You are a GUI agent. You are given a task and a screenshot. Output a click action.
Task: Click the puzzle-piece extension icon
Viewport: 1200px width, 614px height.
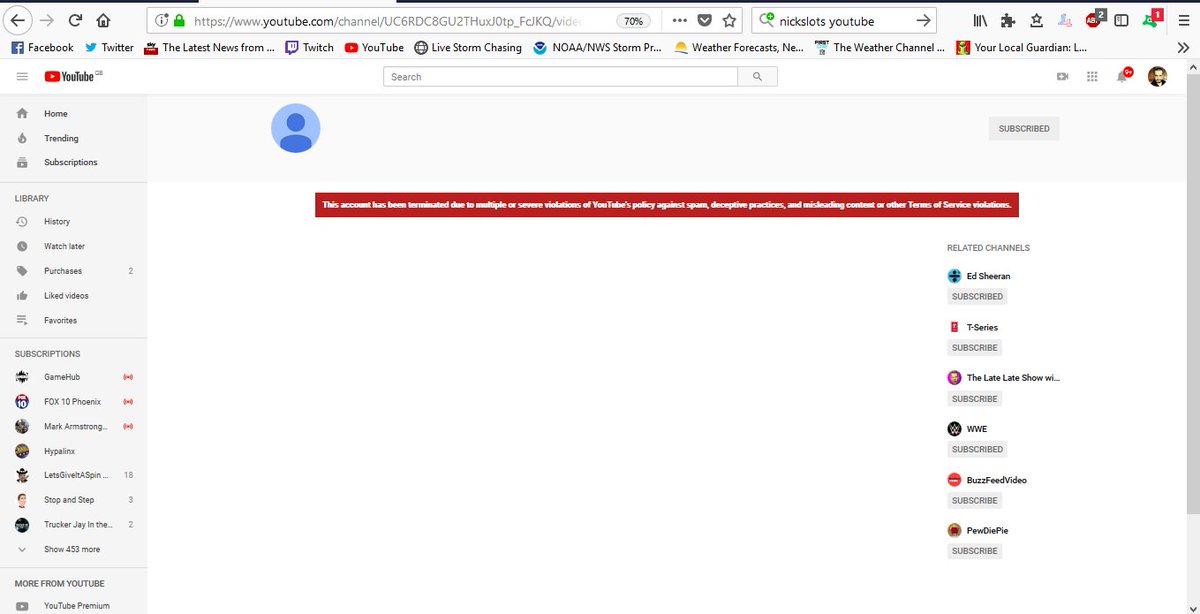tap(1009, 21)
